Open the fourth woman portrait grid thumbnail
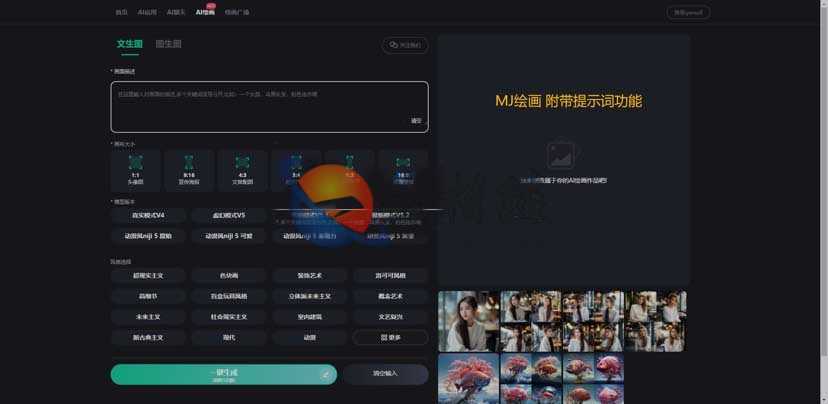 click(656, 321)
